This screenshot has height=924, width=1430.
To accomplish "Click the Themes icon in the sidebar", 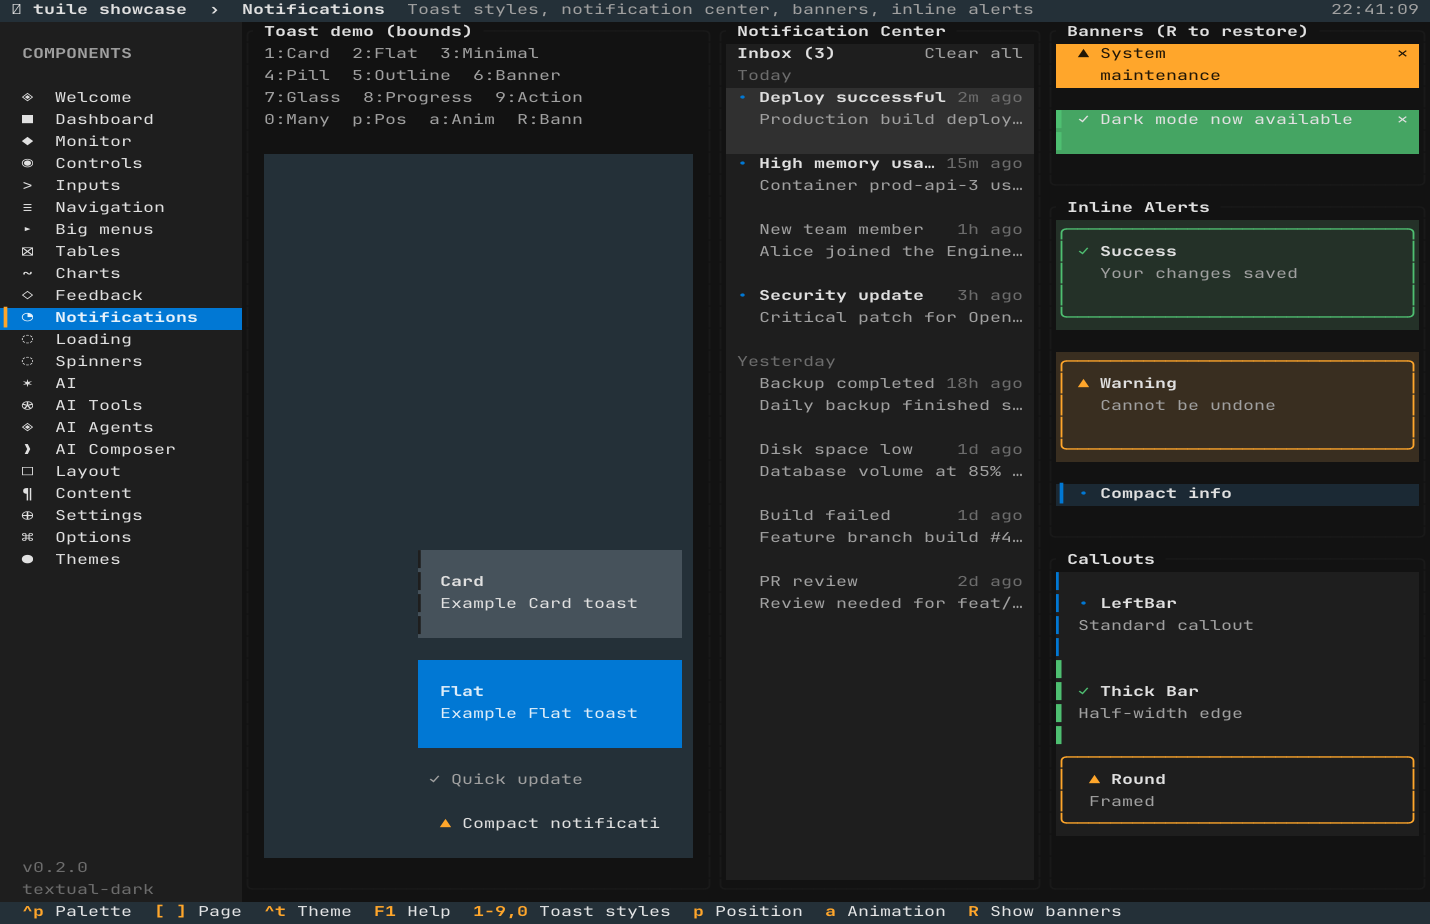I will tap(28, 559).
